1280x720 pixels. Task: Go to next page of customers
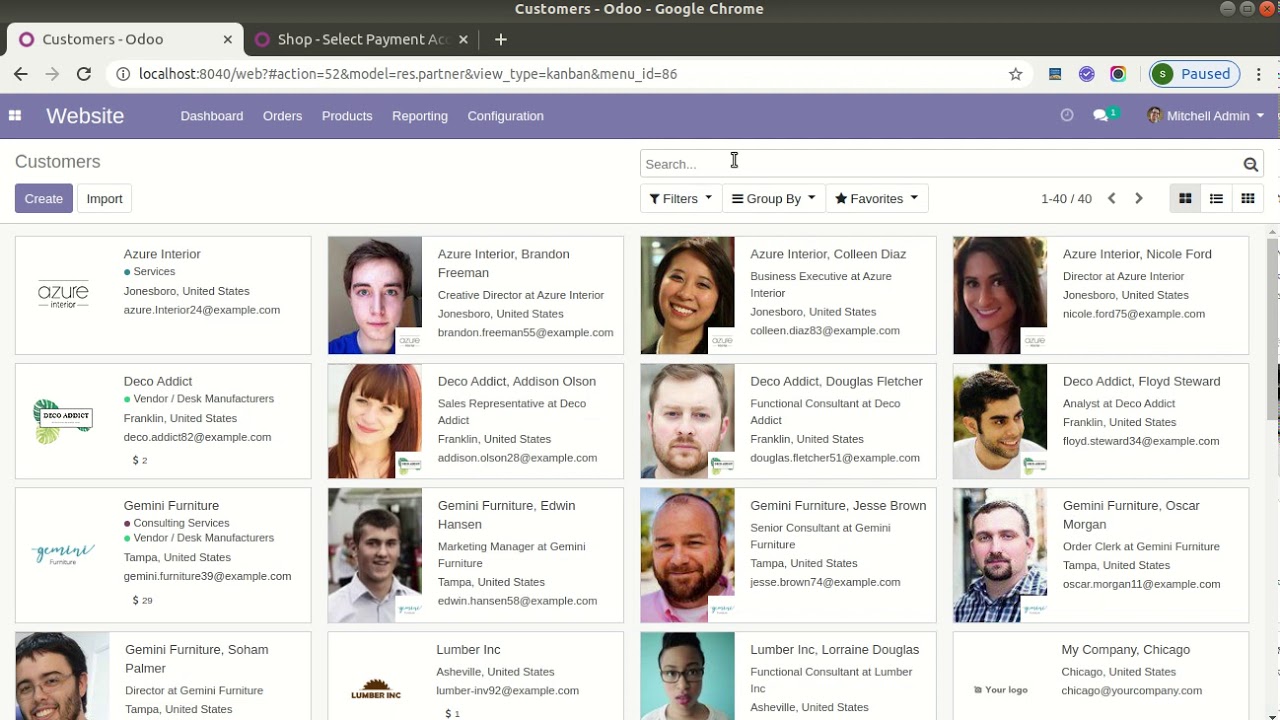1138,199
